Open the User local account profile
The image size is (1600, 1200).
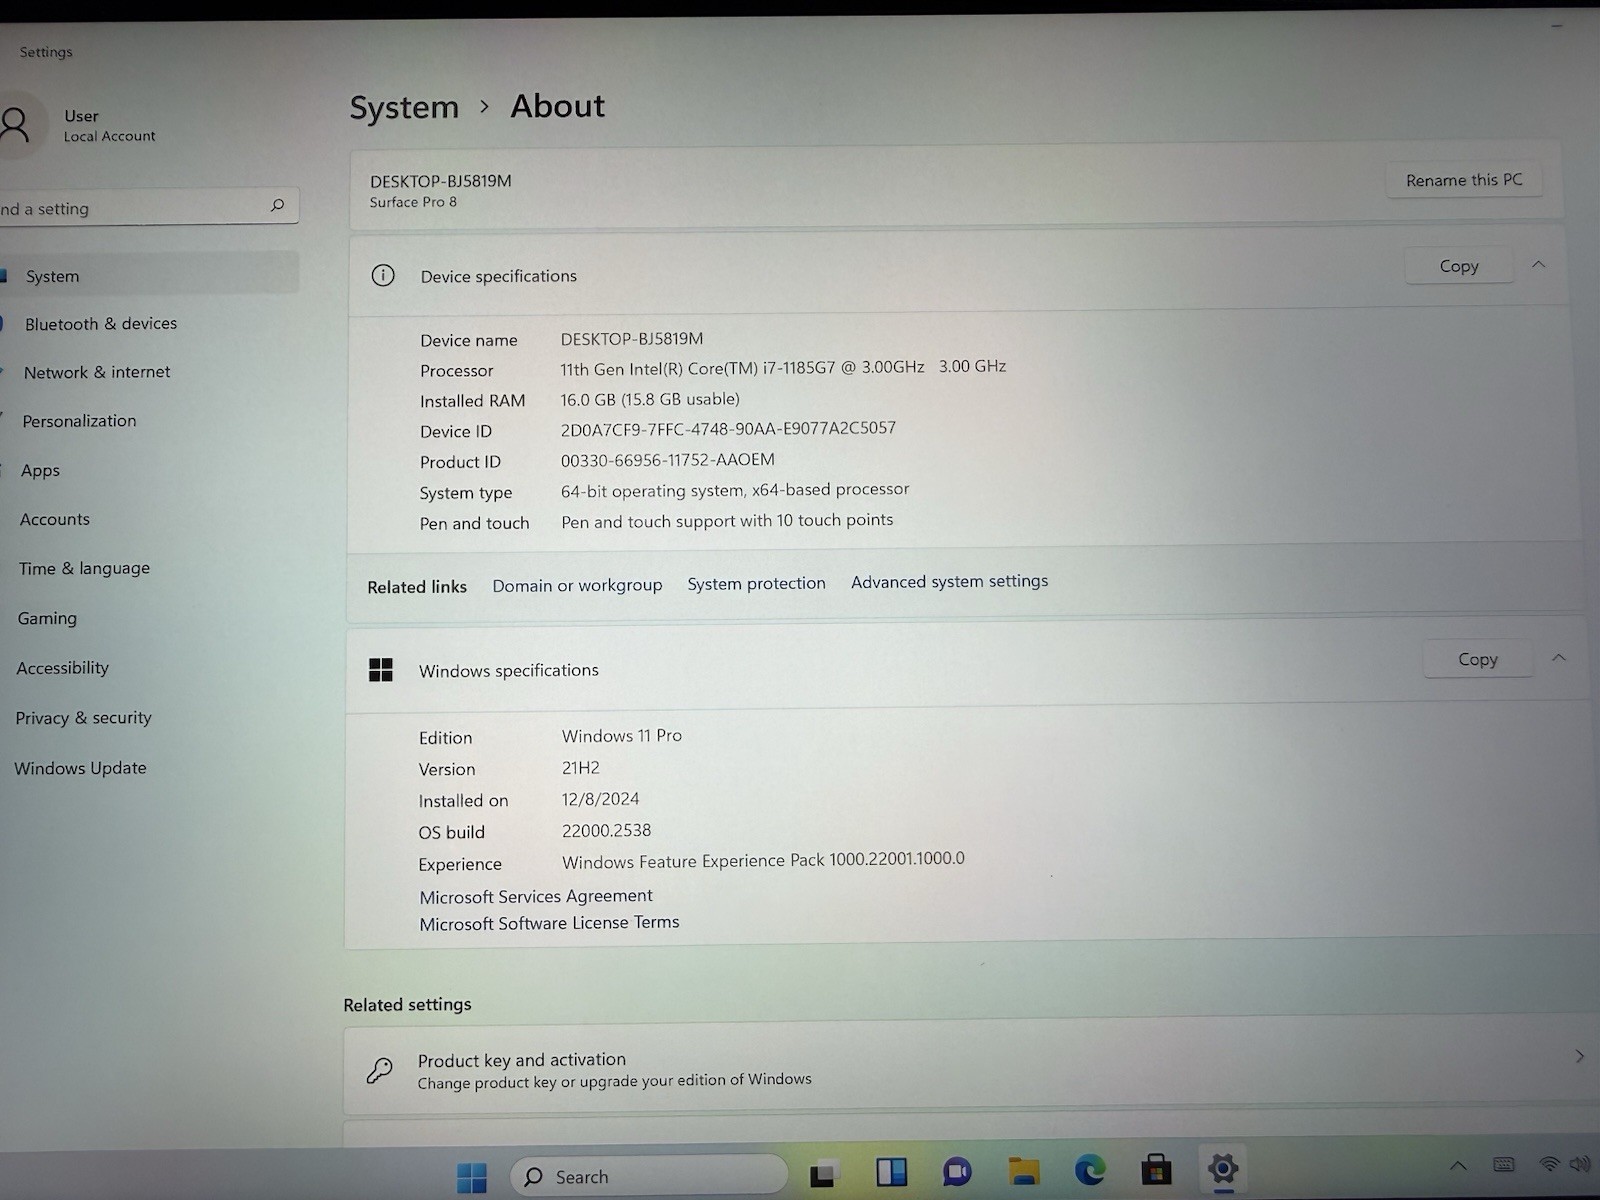(80, 125)
